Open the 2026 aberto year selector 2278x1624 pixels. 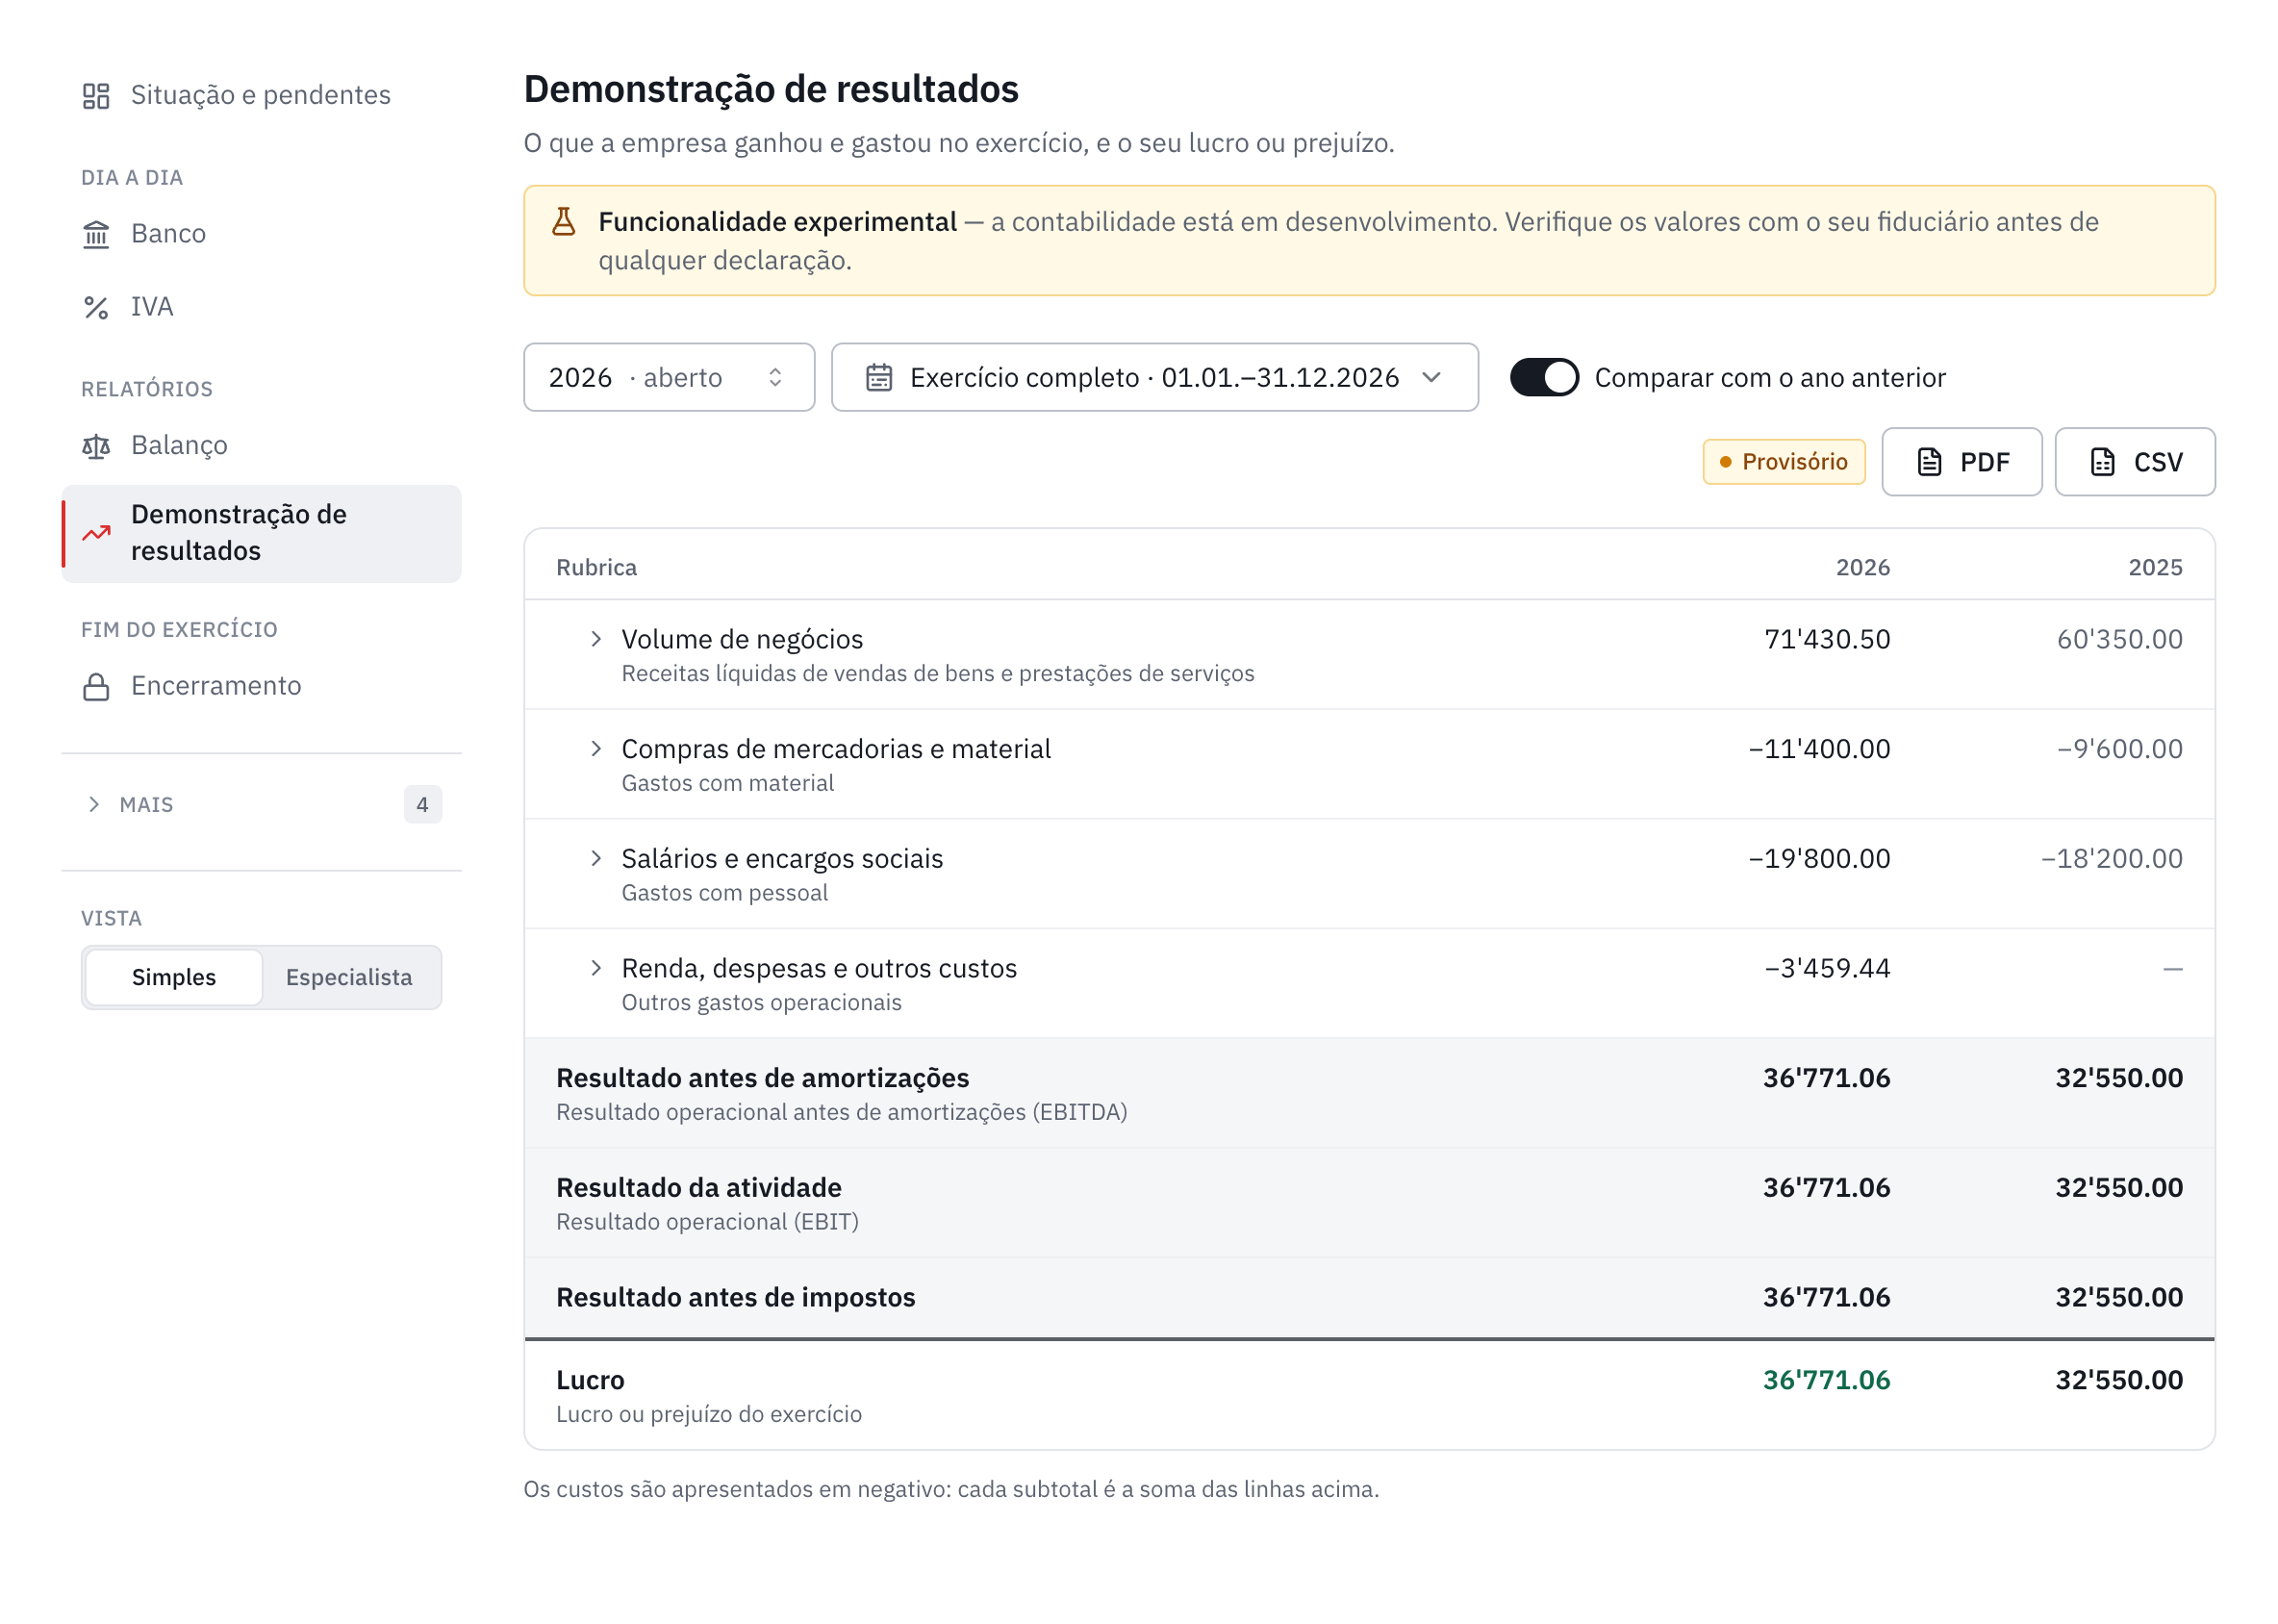[669, 378]
